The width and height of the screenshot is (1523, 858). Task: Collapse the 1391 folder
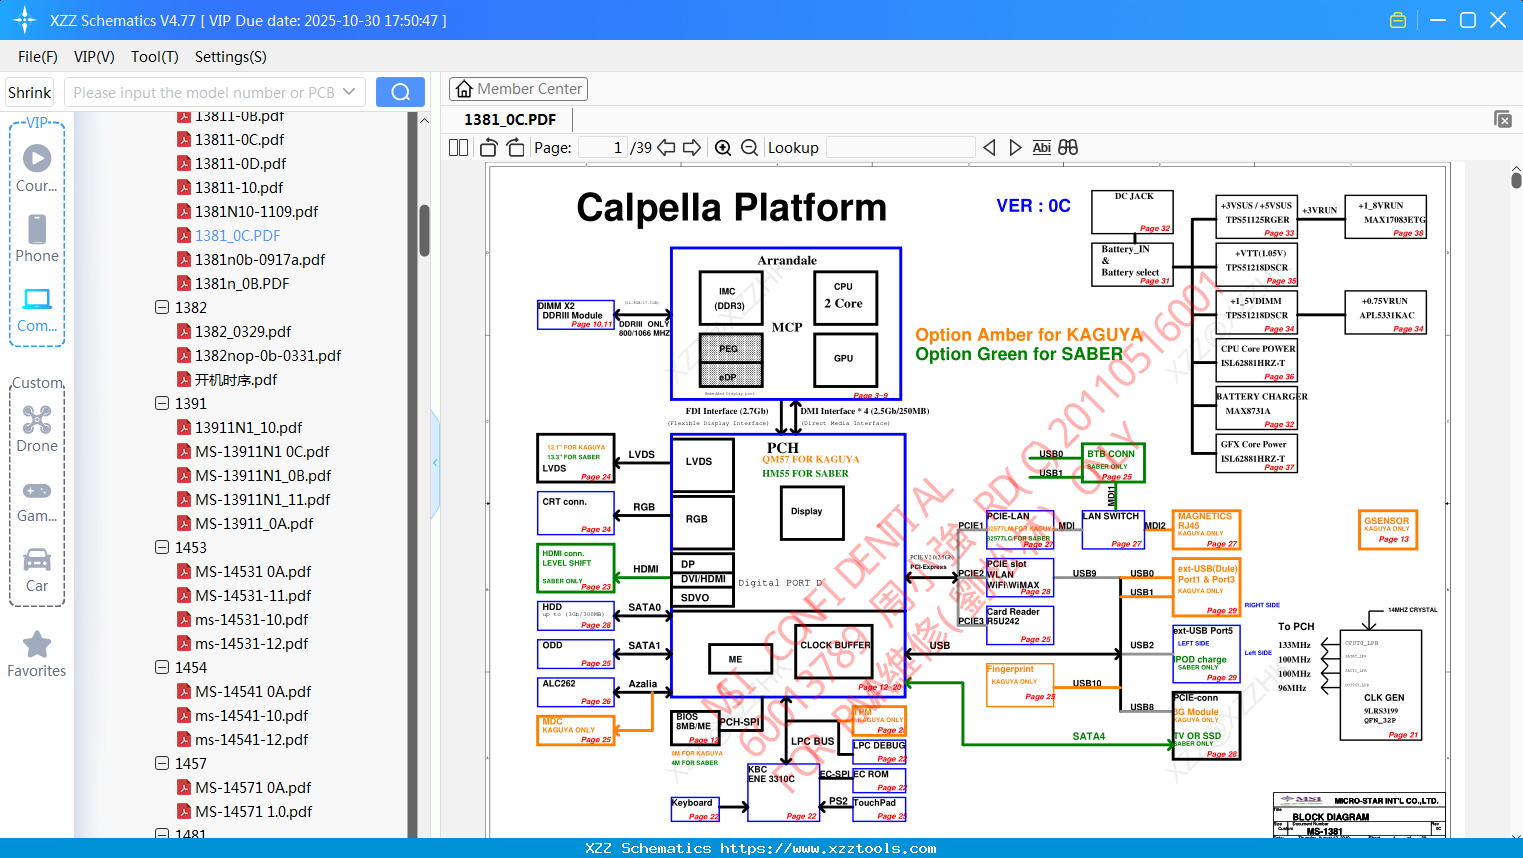tap(162, 403)
